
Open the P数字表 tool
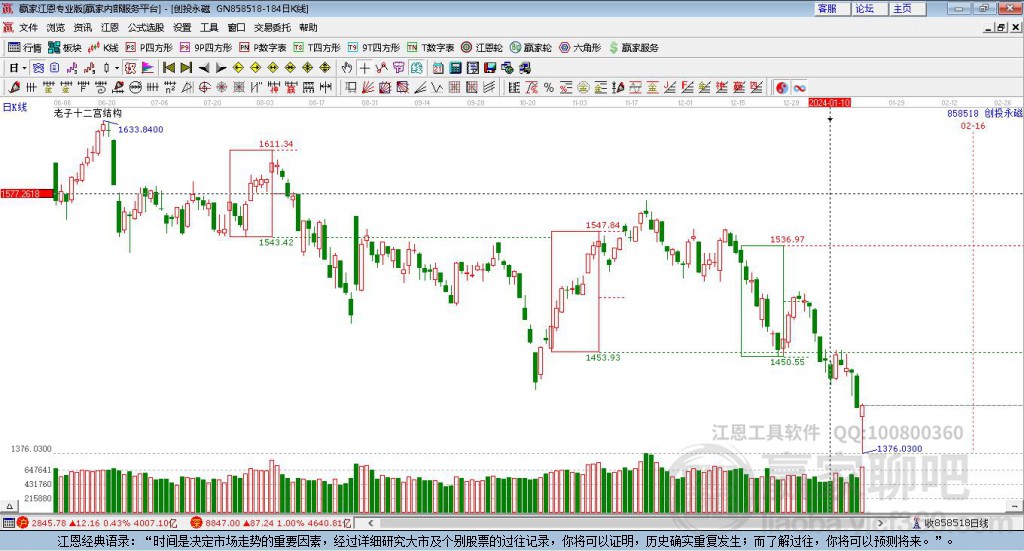[263, 48]
